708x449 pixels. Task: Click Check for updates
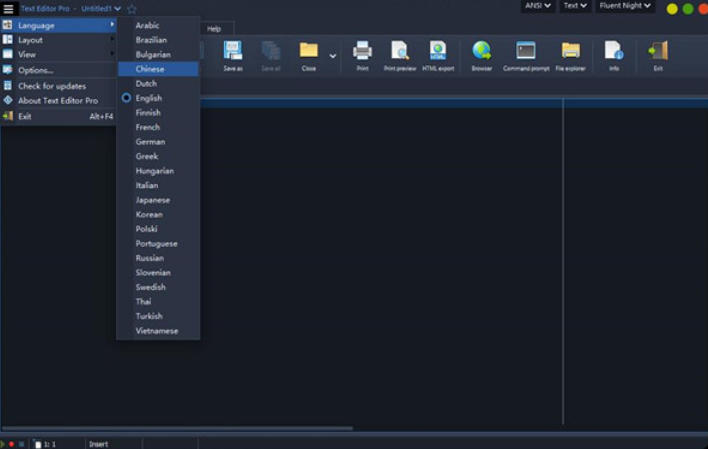(52, 86)
